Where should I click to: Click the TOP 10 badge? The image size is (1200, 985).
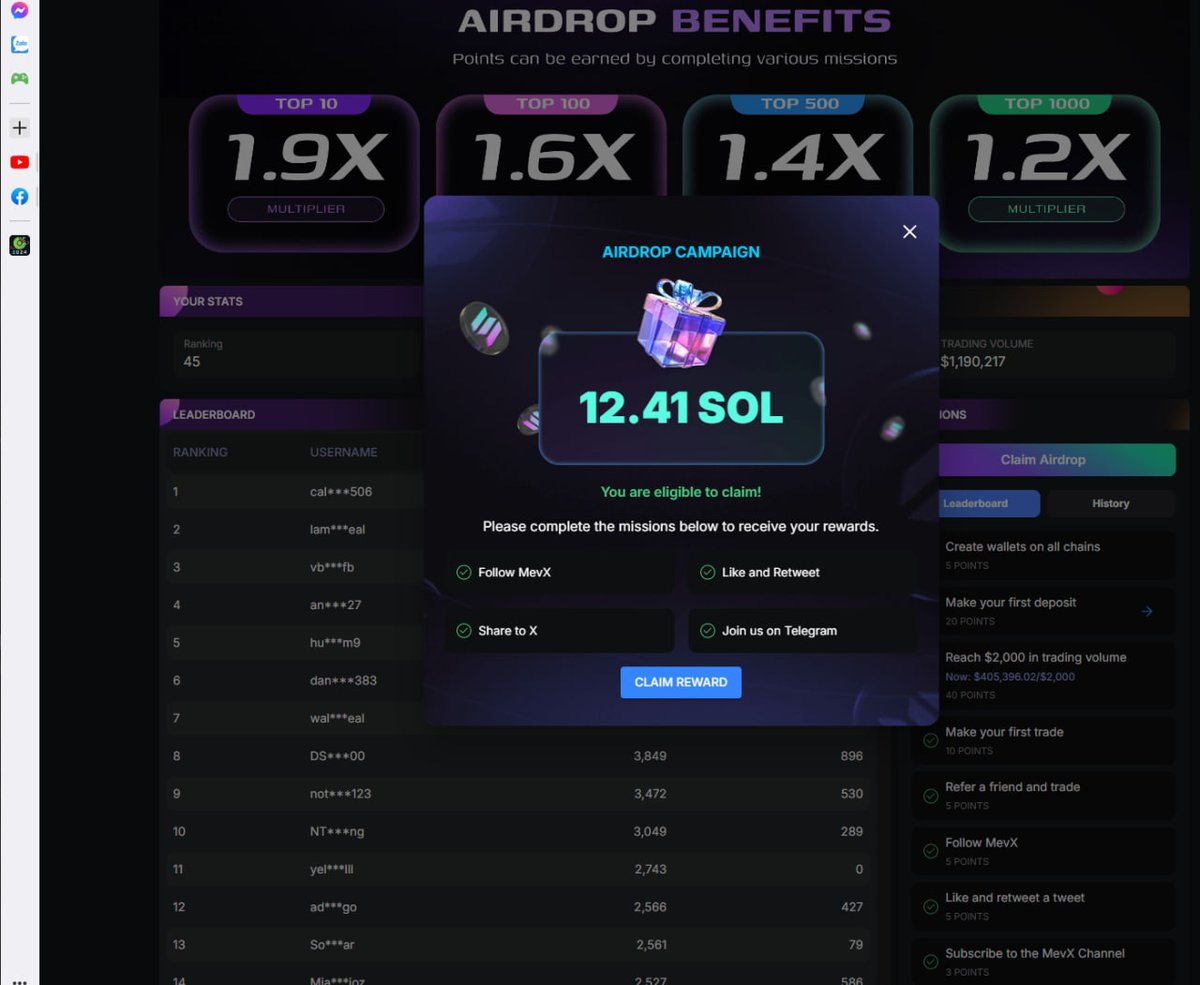tap(307, 104)
